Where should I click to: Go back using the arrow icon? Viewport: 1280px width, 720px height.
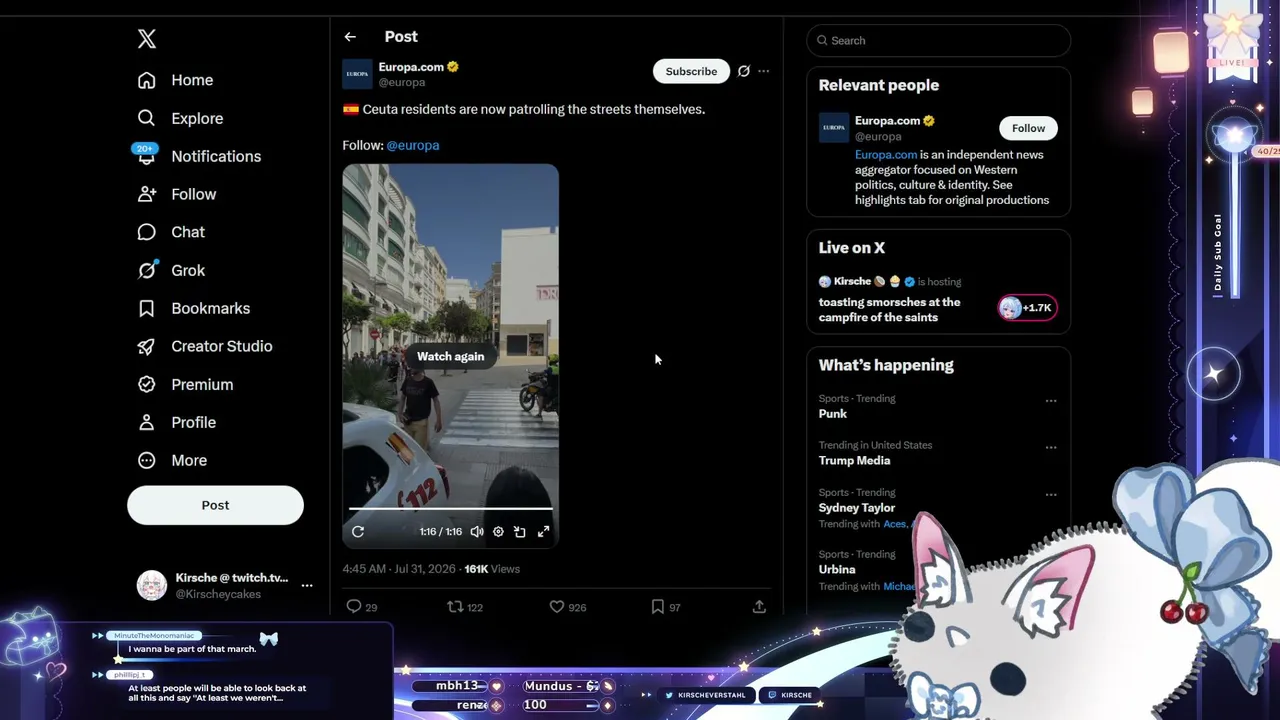tap(350, 37)
